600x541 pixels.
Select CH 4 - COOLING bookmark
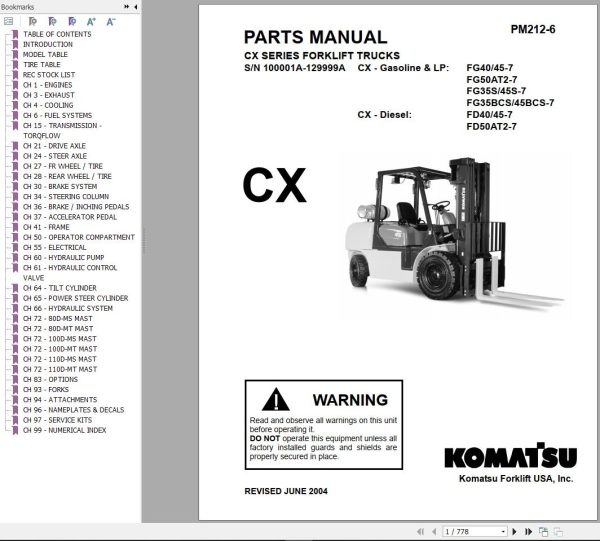pos(48,105)
